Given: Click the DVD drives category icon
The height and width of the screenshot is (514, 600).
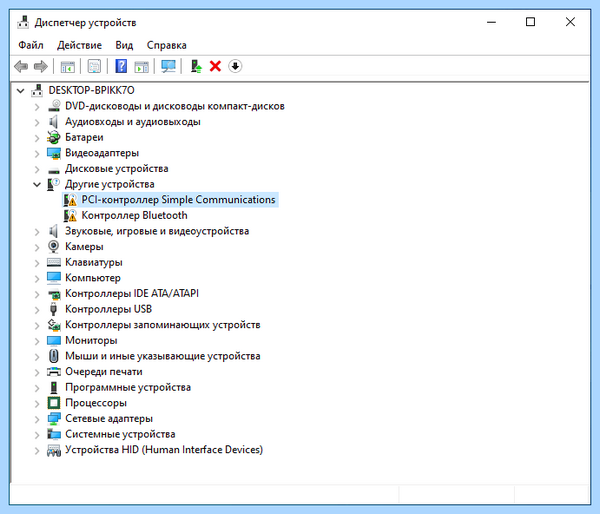Looking at the screenshot, I should 54,106.
